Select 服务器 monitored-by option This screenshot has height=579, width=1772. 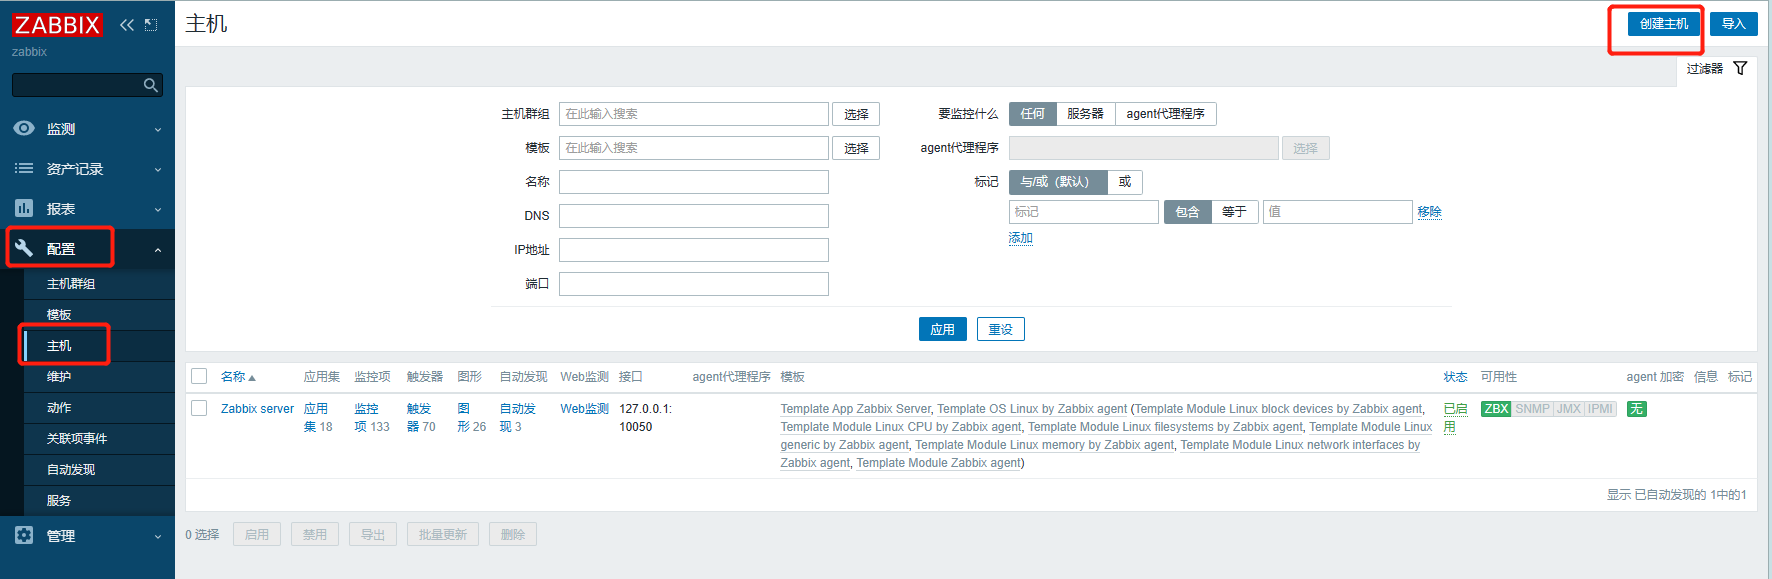coord(1085,114)
